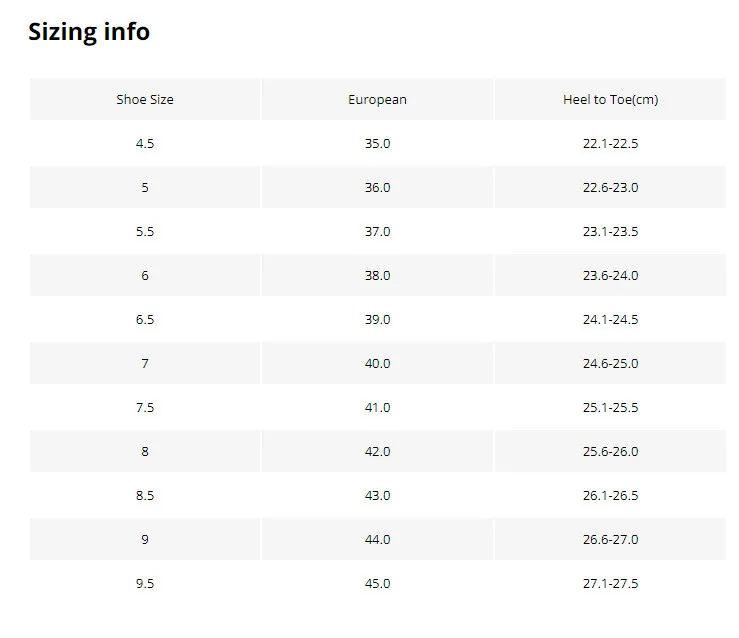Click European size 40.0 cell
Screen dimensions: 739x638
click(x=377, y=364)
